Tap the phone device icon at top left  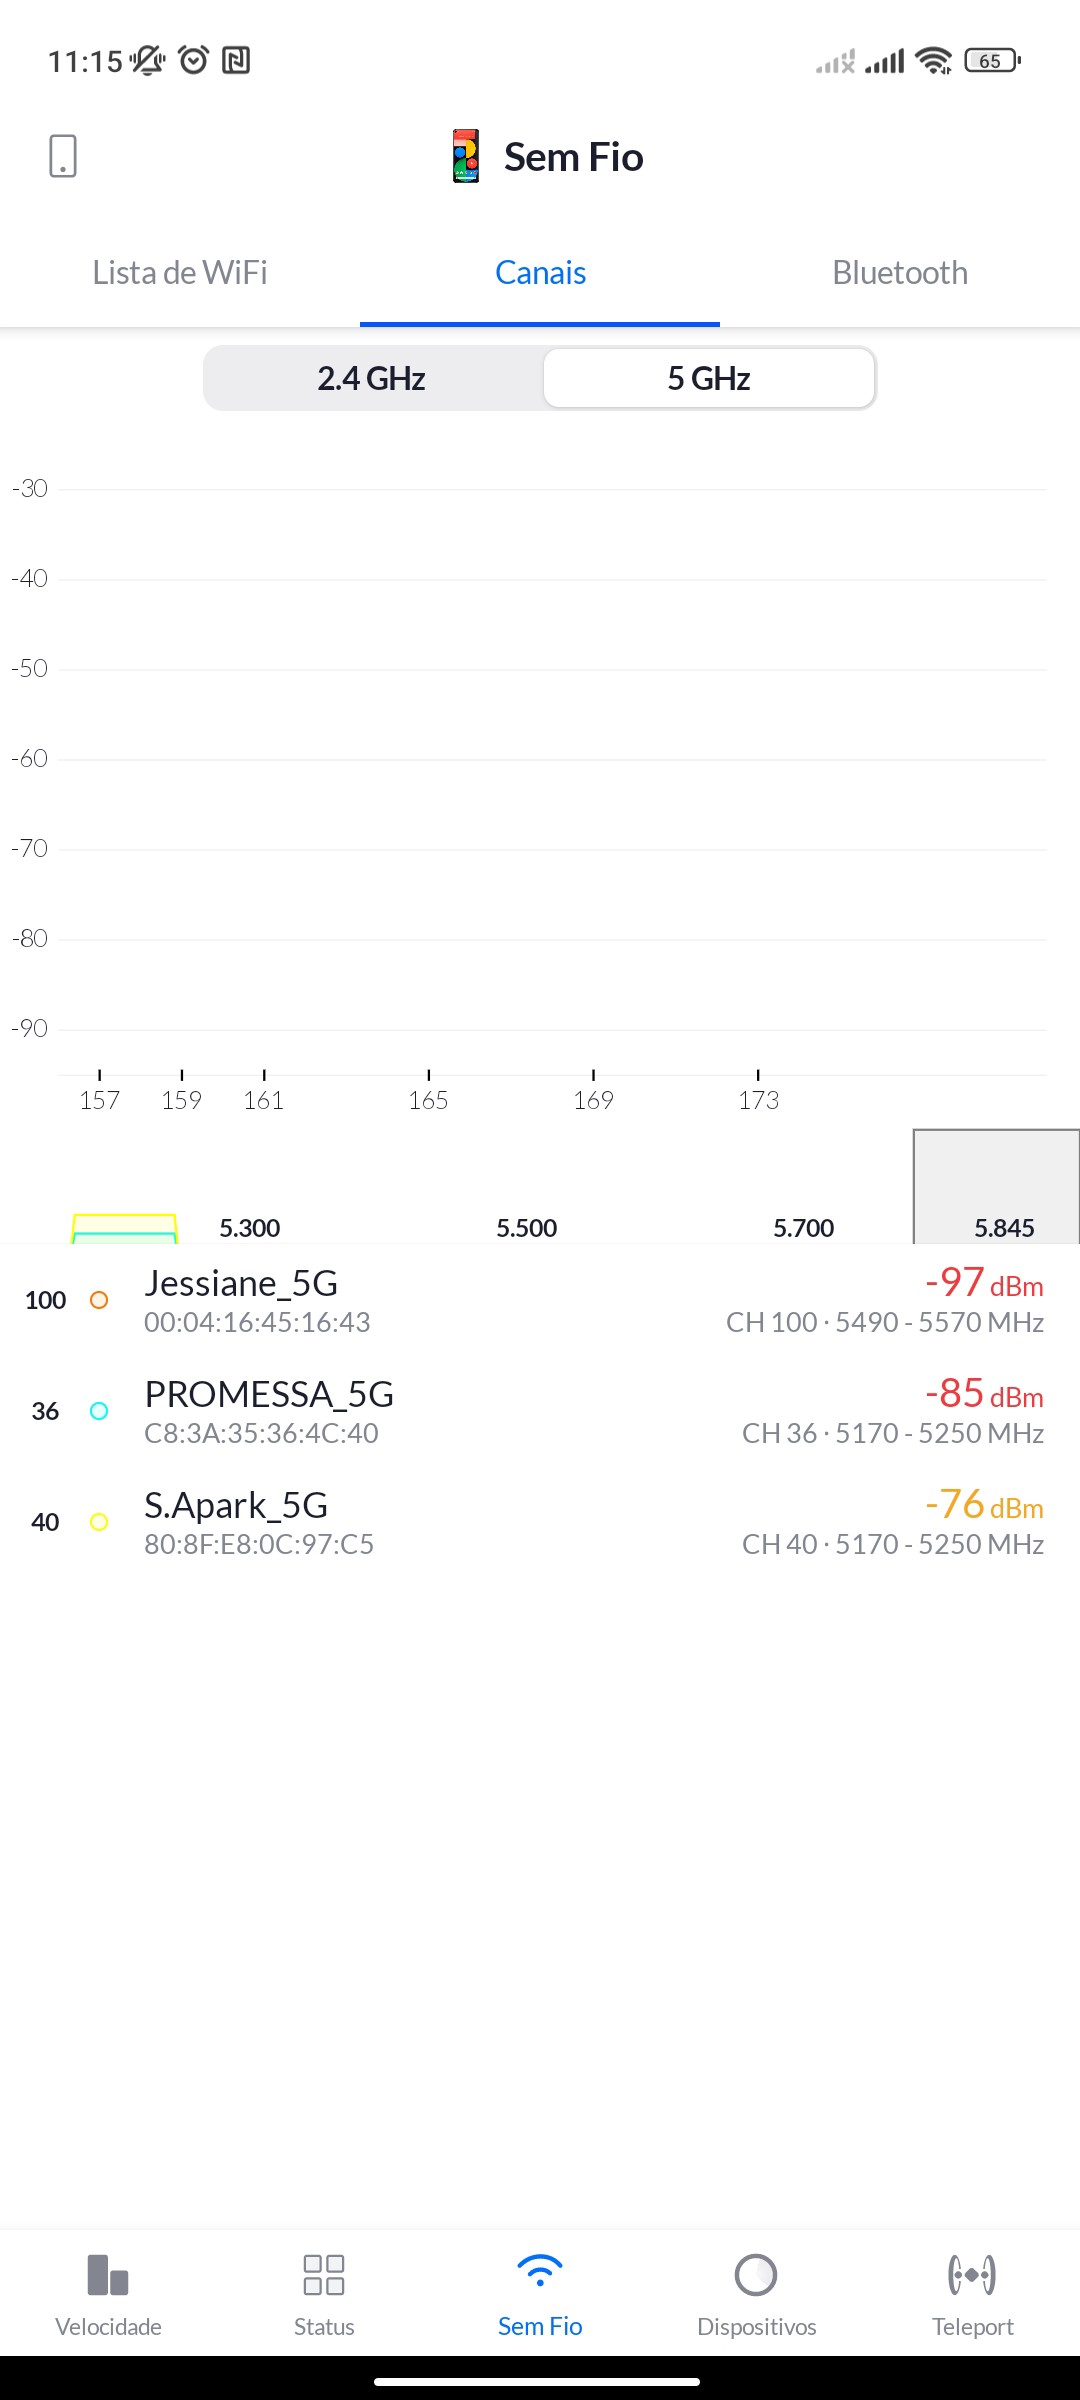63,156
